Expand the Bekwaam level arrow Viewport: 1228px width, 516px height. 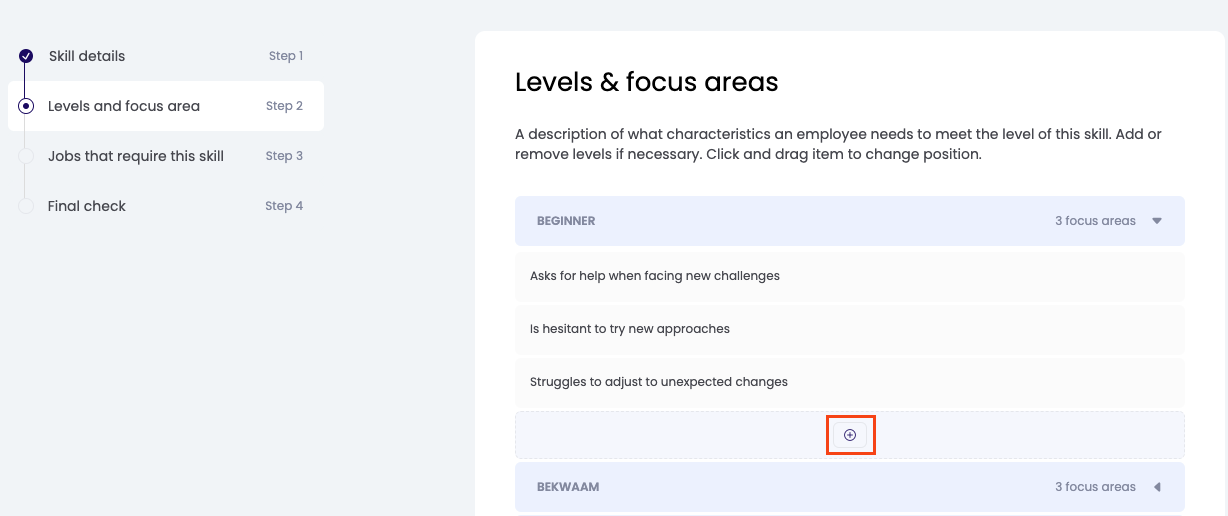click(x=1157, y=487)
